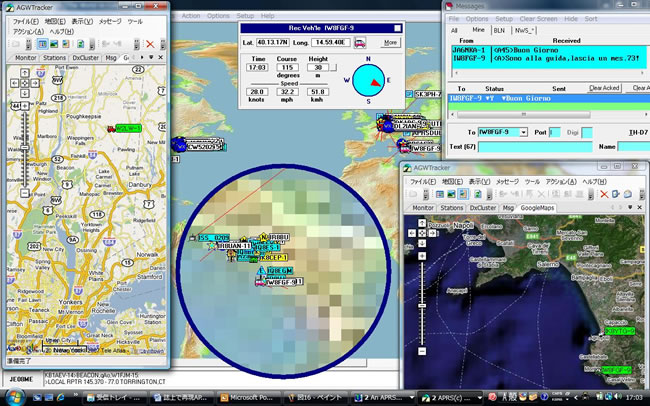Recenter left Google map with center pan button
Image resolution: width=650 pixels, height=406 pixels.
(24, 83)
